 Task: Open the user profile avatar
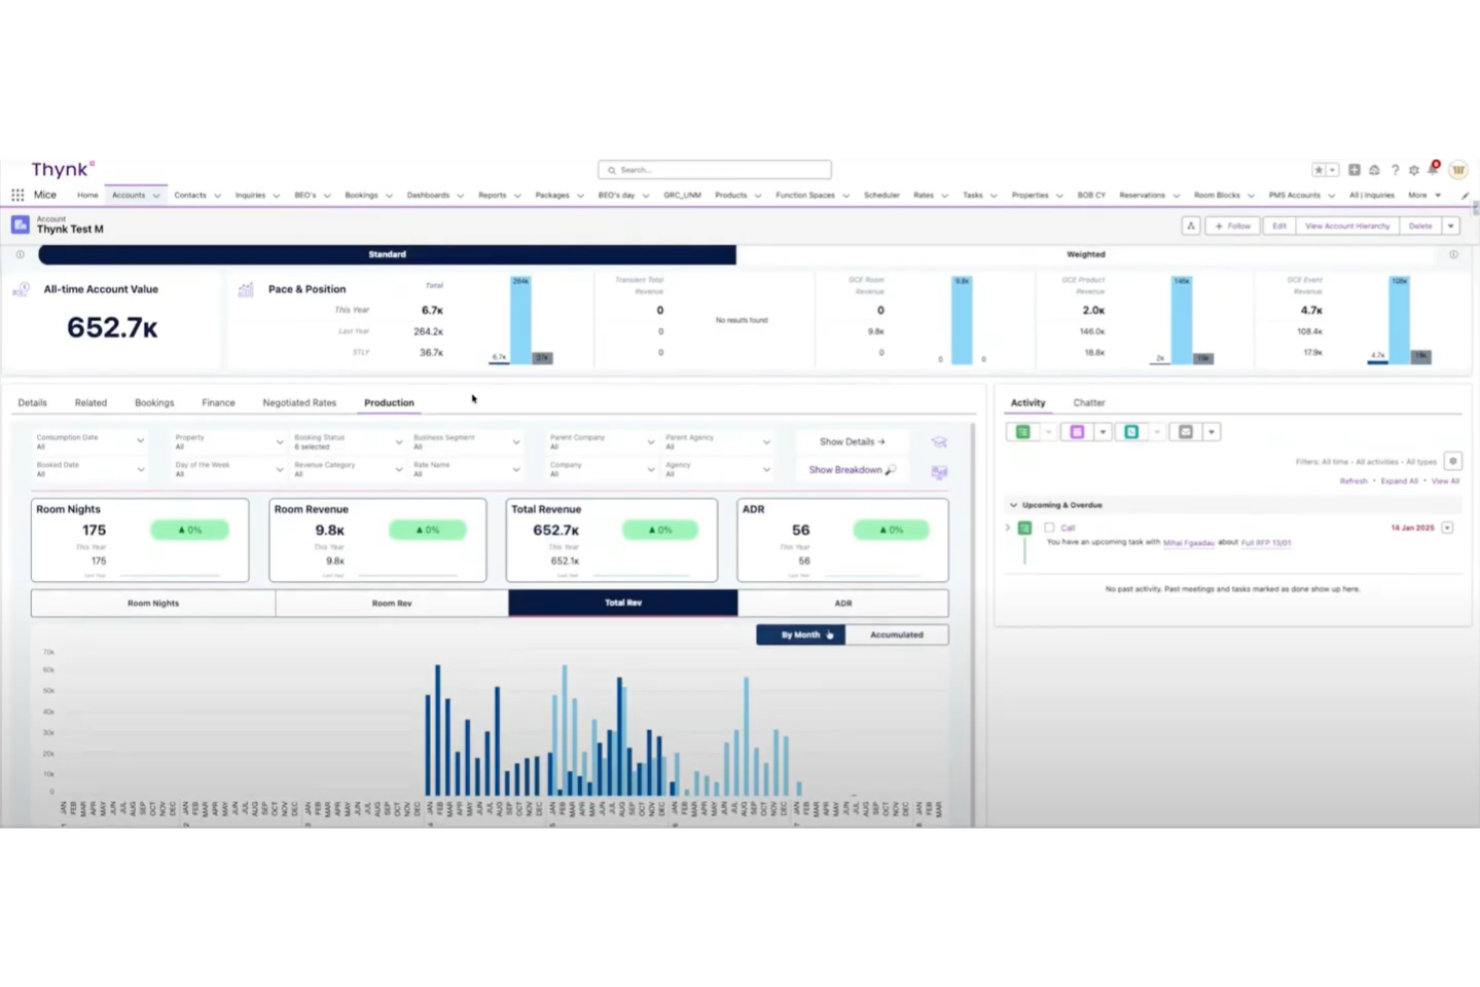(1458, 169)
